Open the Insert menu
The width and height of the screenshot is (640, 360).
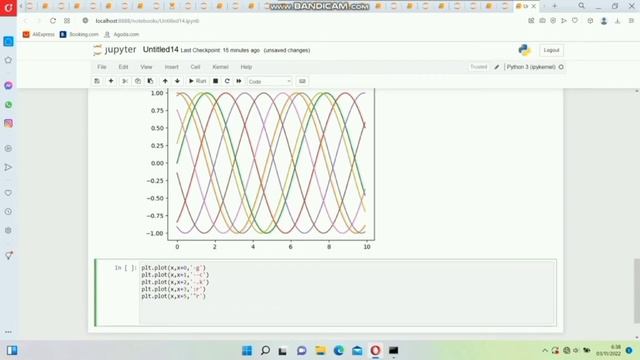[x=171, y=67]
